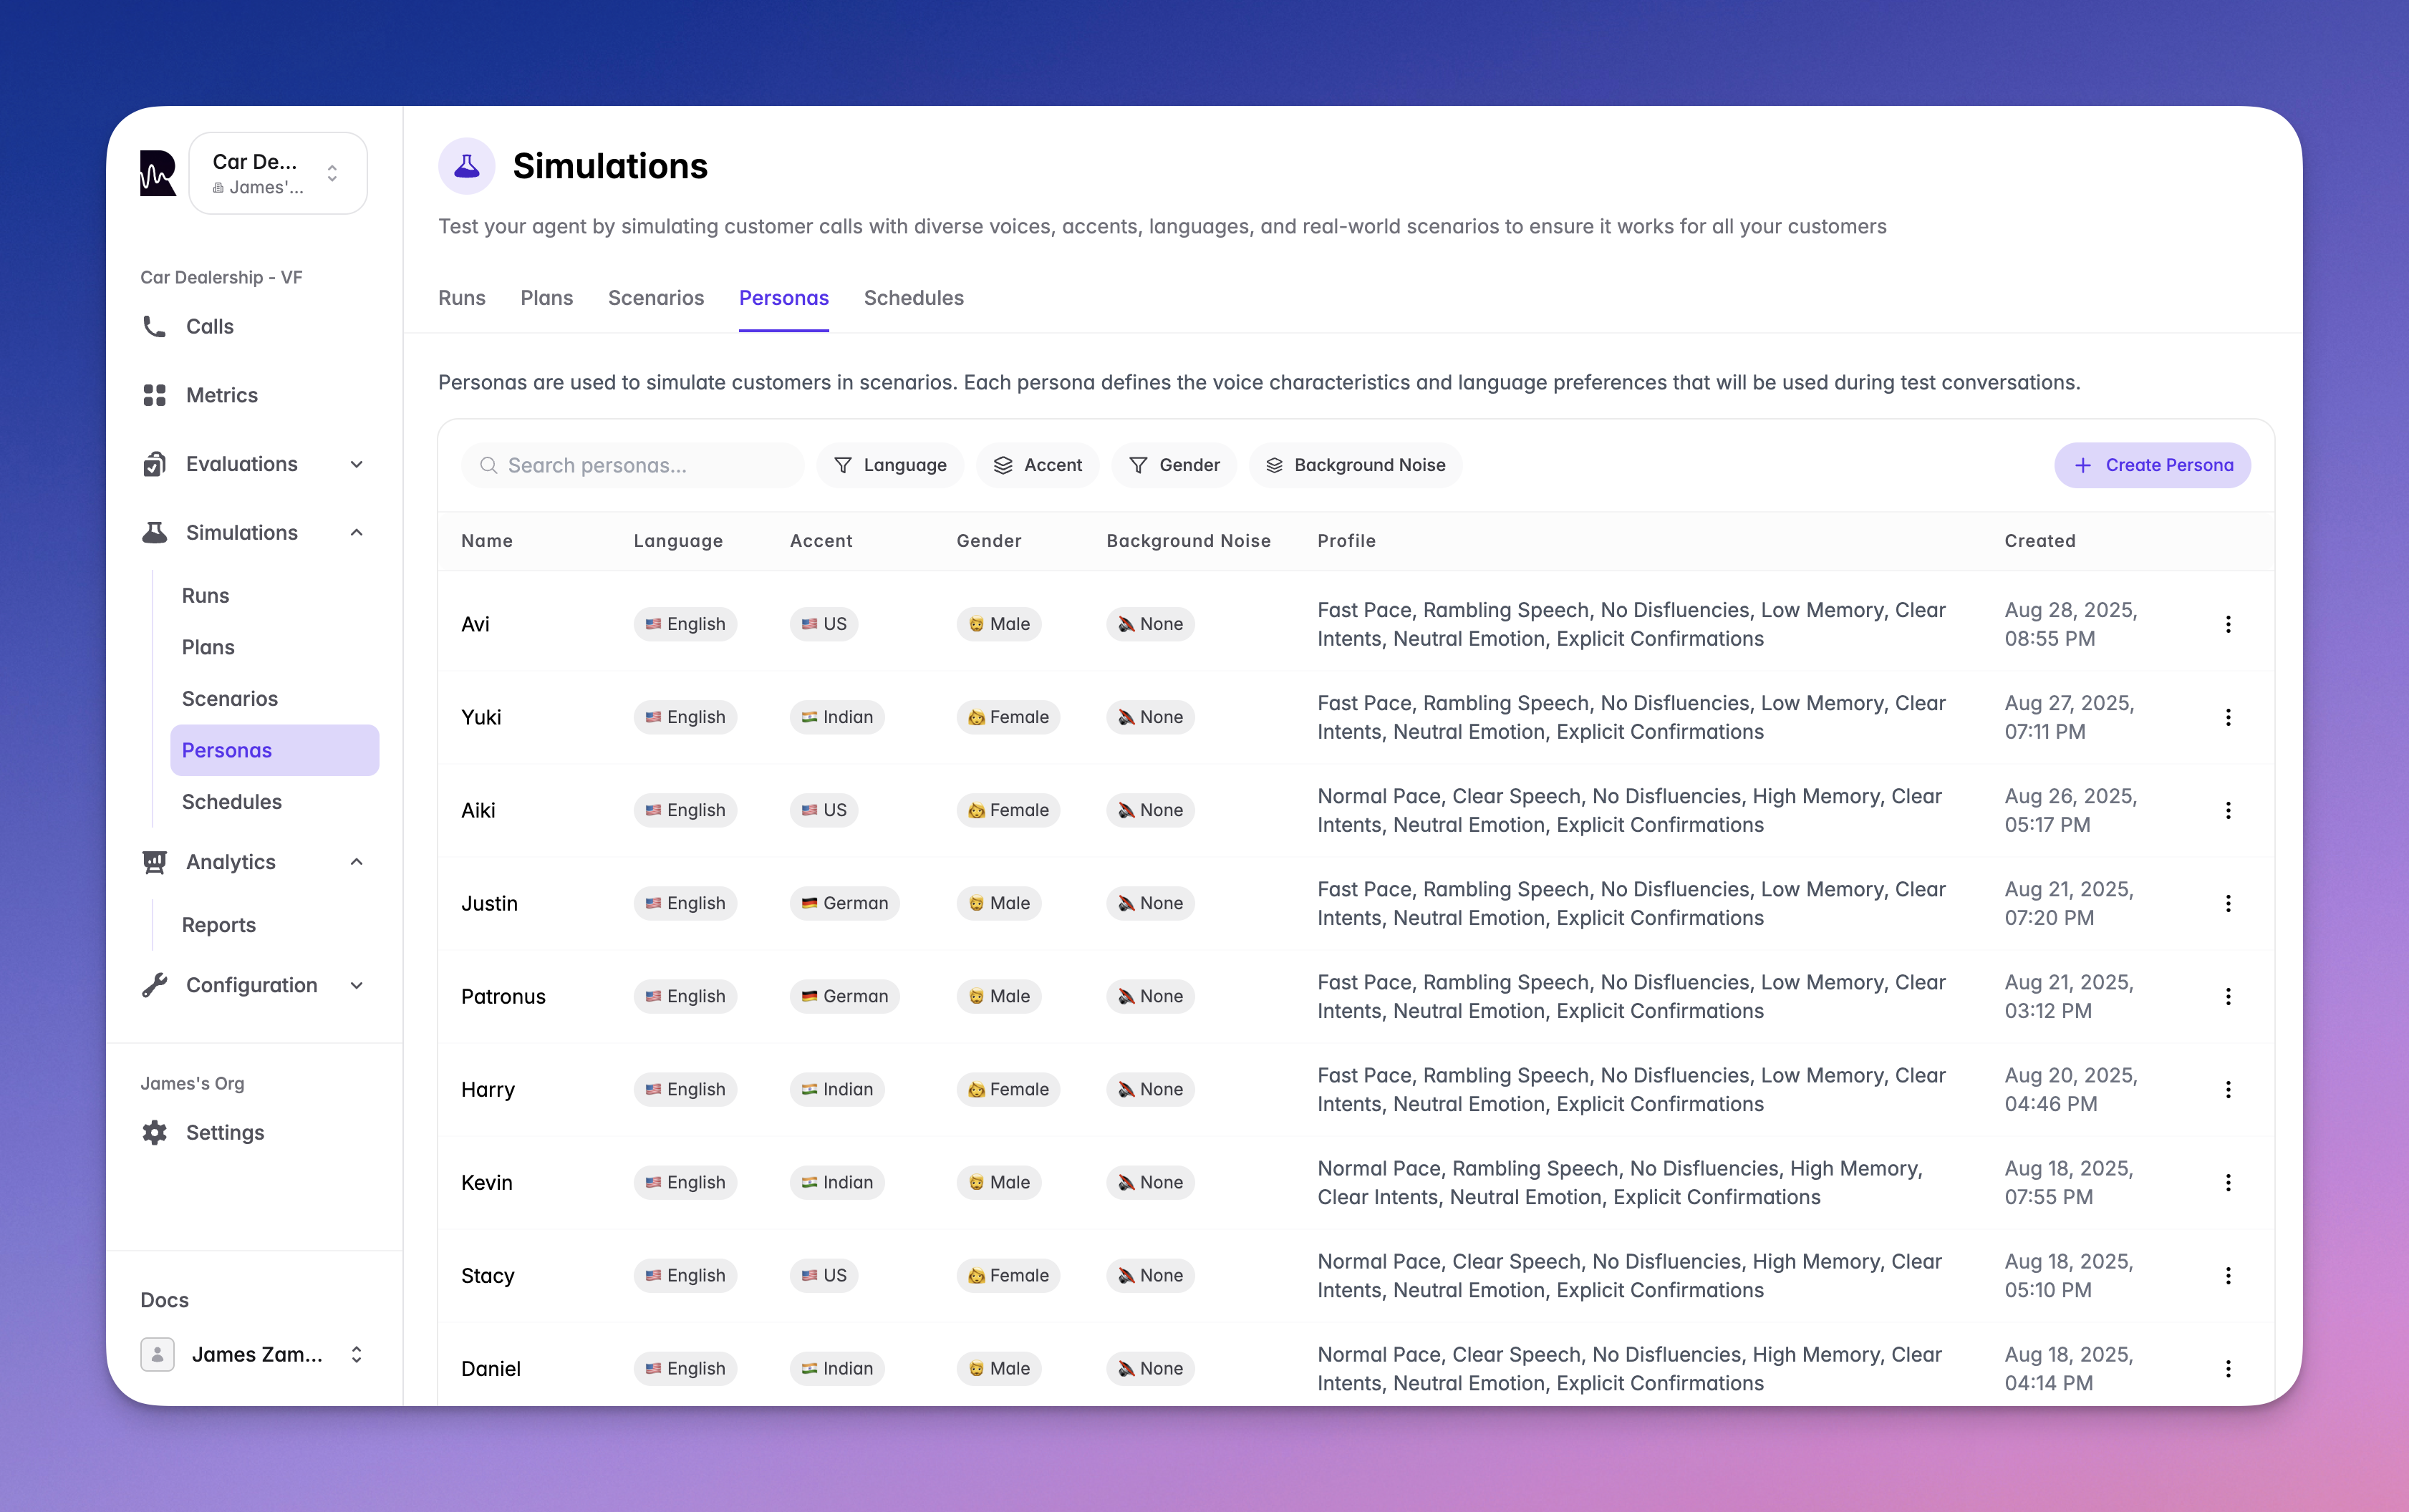
Task: Click the Evaluations clipboard icon
Action: pyautogui.click(x=154, y=464)
